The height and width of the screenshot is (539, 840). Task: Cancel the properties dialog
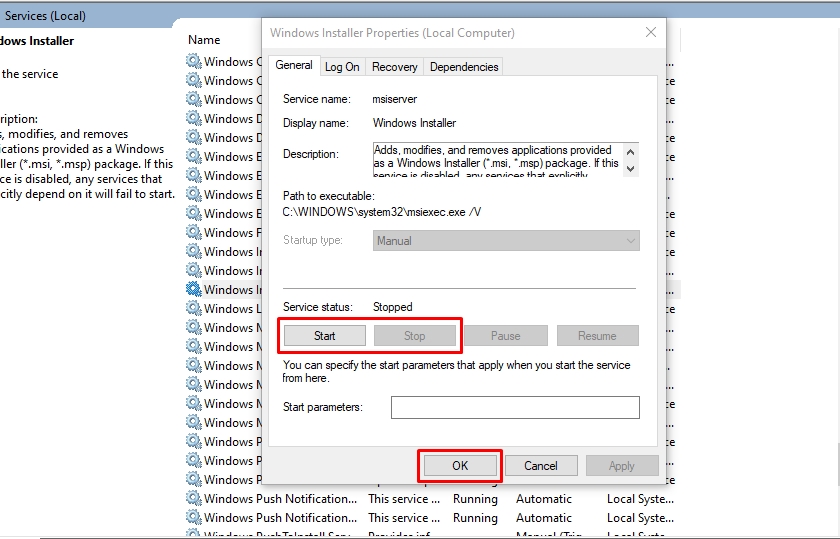(x=541, y=466)
